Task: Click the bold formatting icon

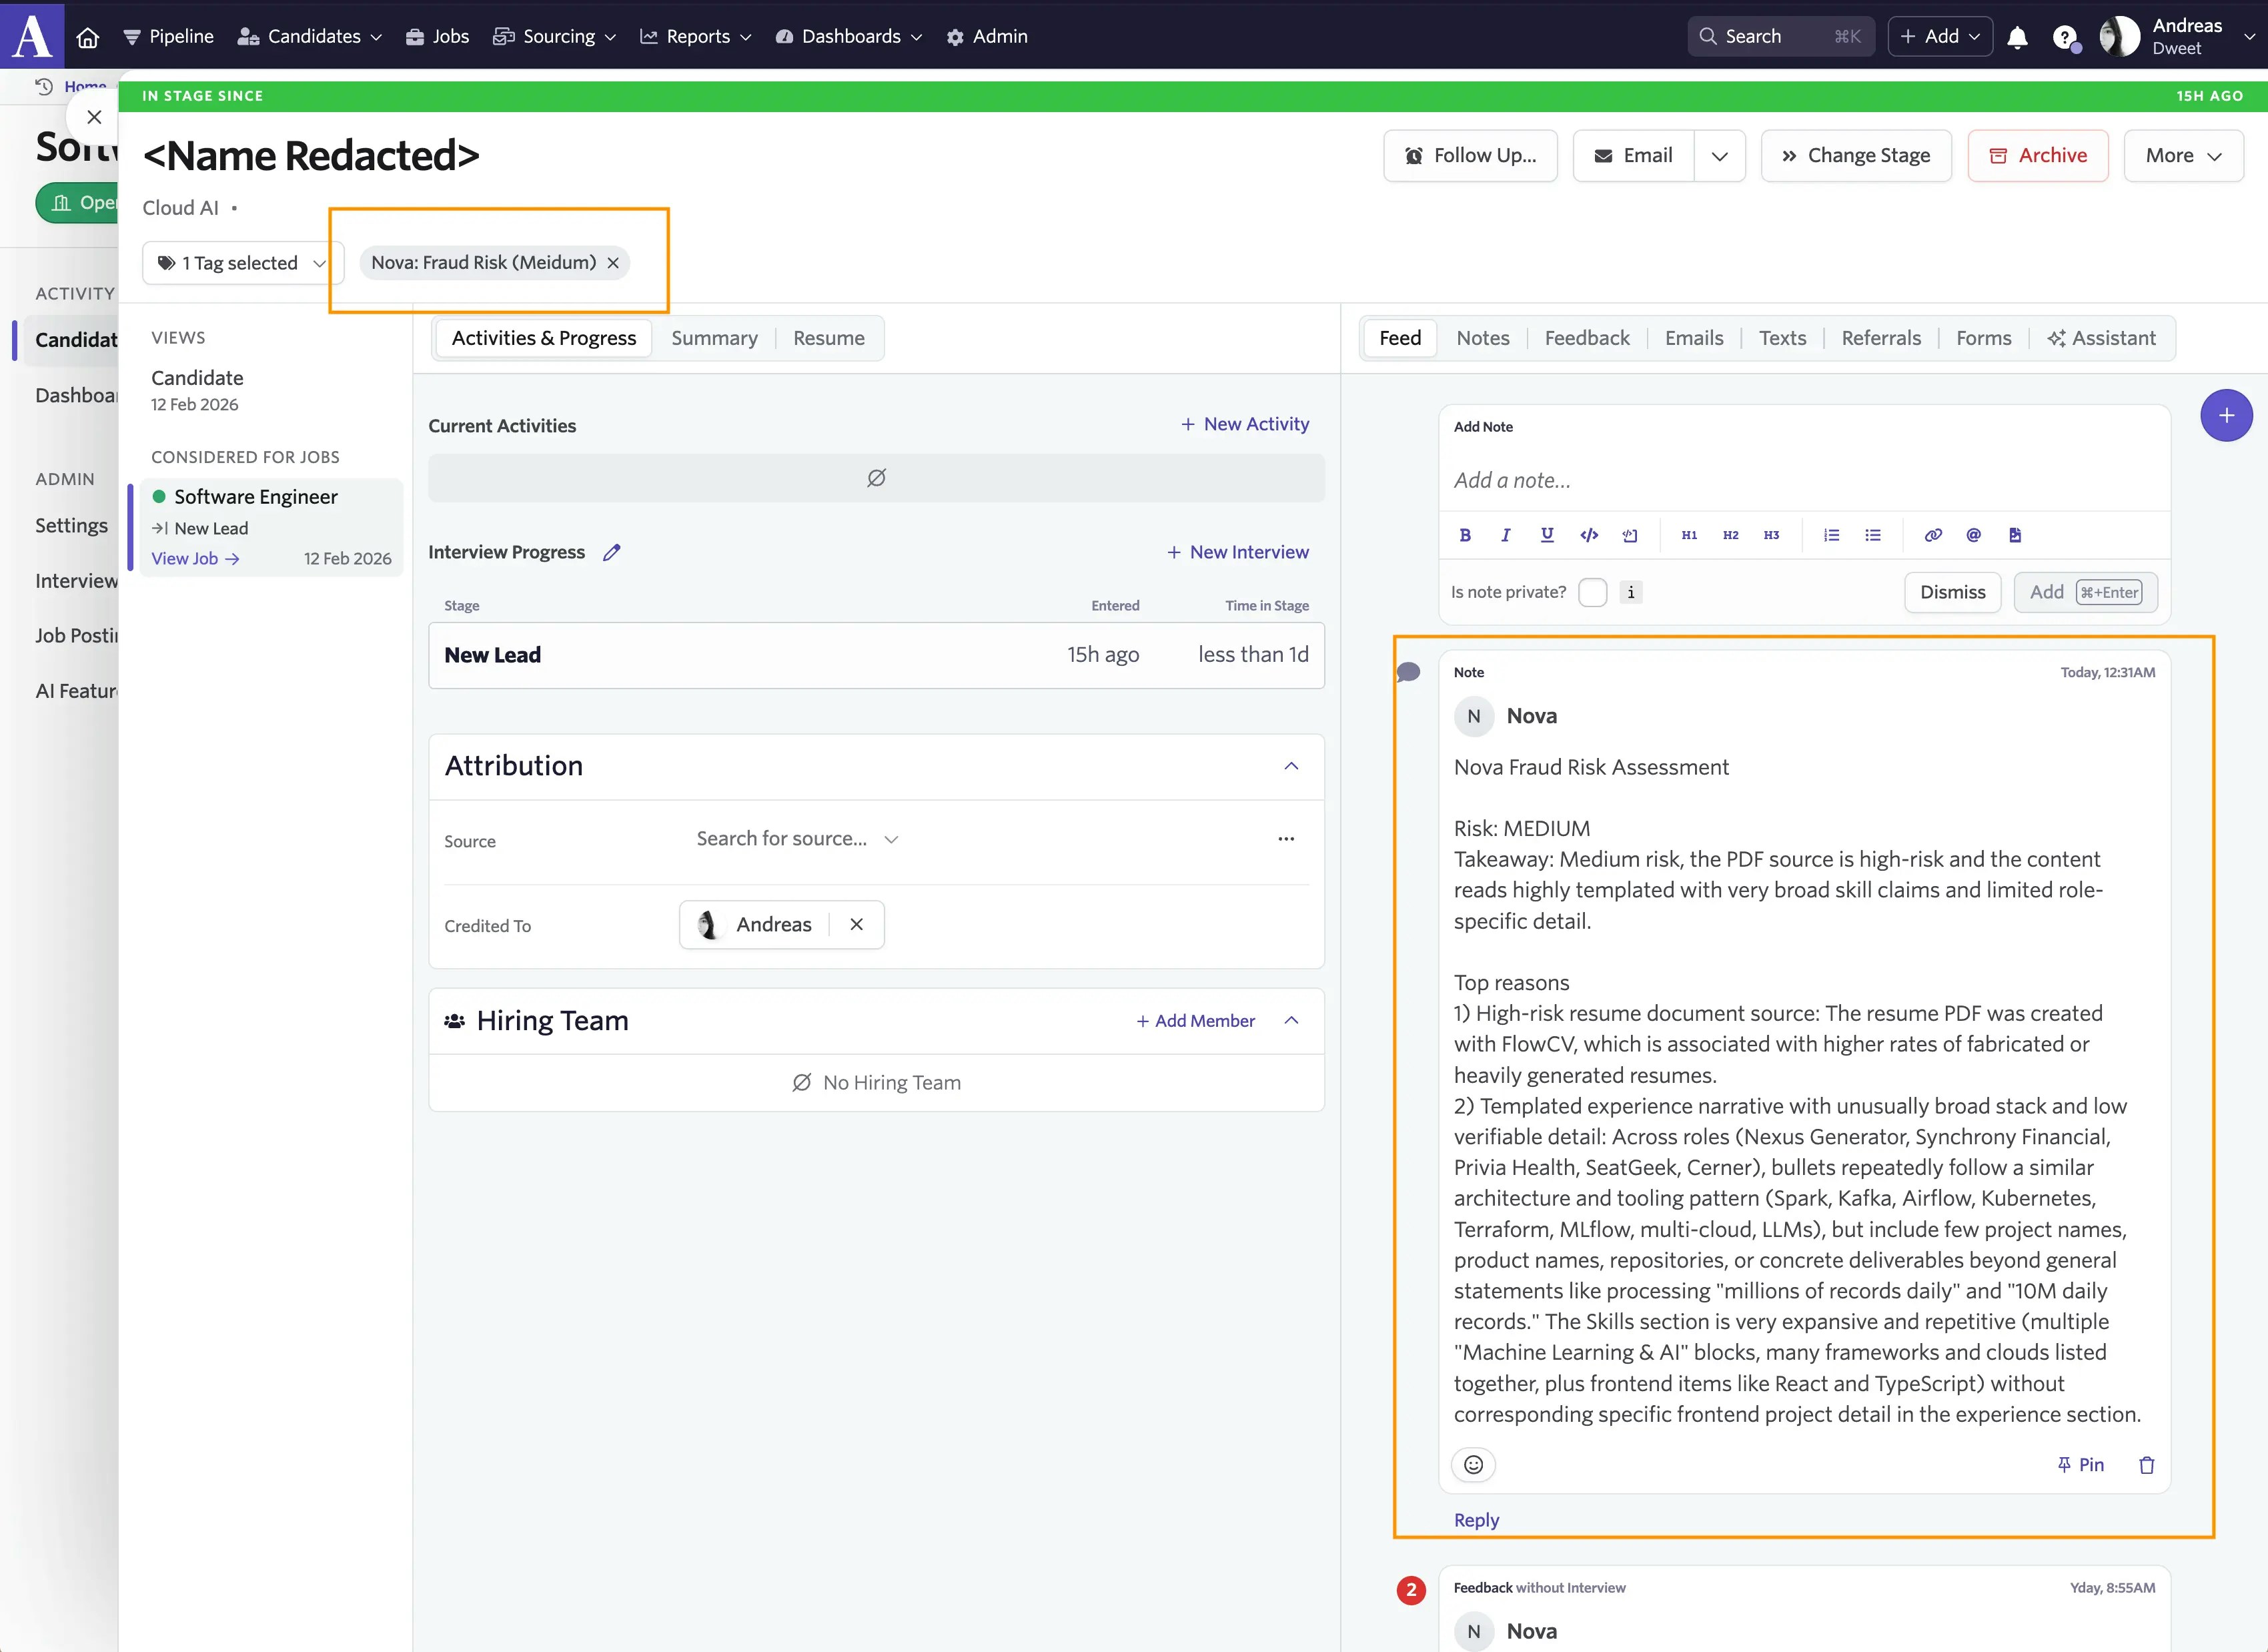Action: pyautogui.click(x=1465, y=535)
